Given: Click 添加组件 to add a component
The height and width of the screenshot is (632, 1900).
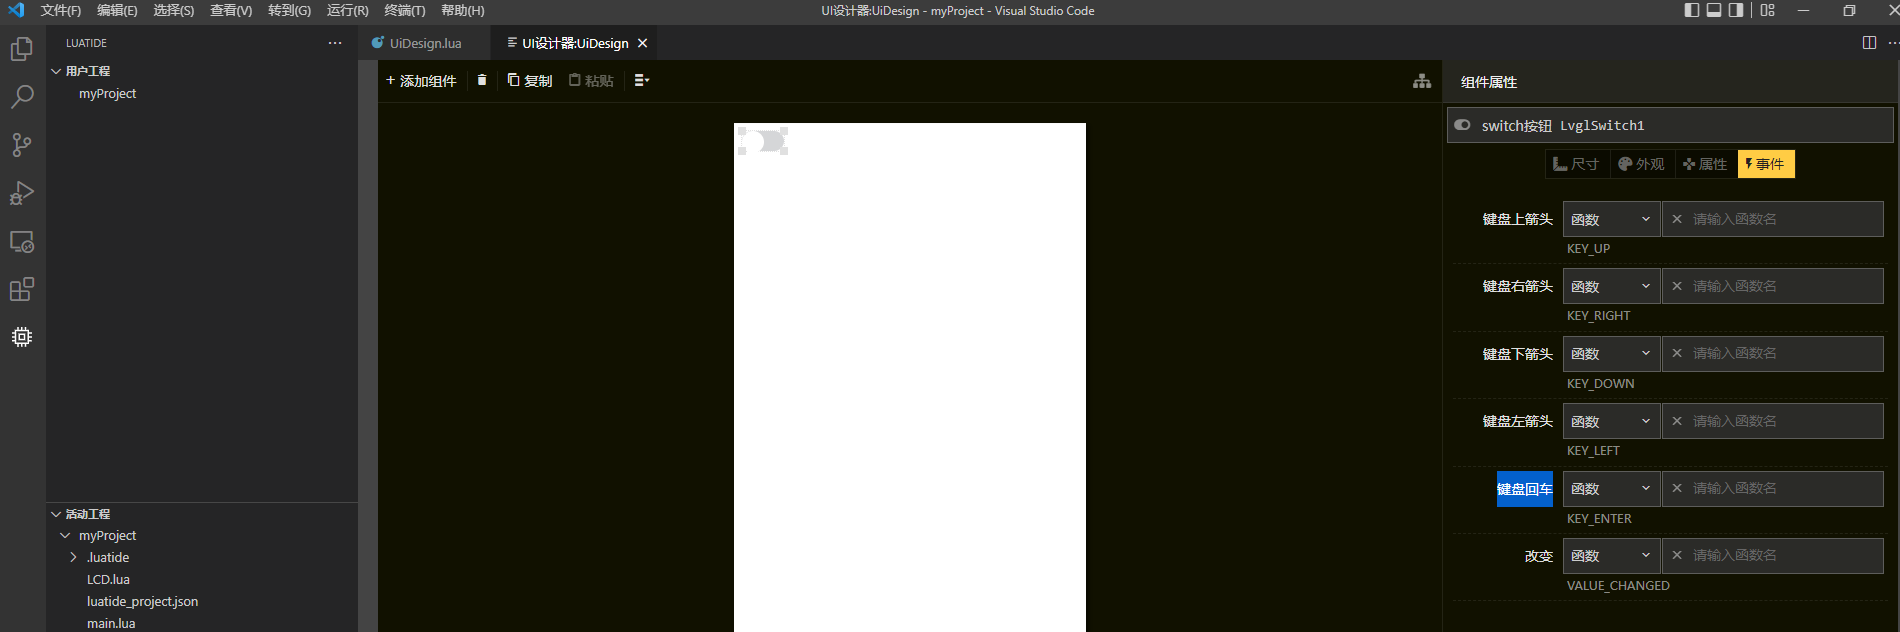Looking at the screenshot, I should (421, 80).
